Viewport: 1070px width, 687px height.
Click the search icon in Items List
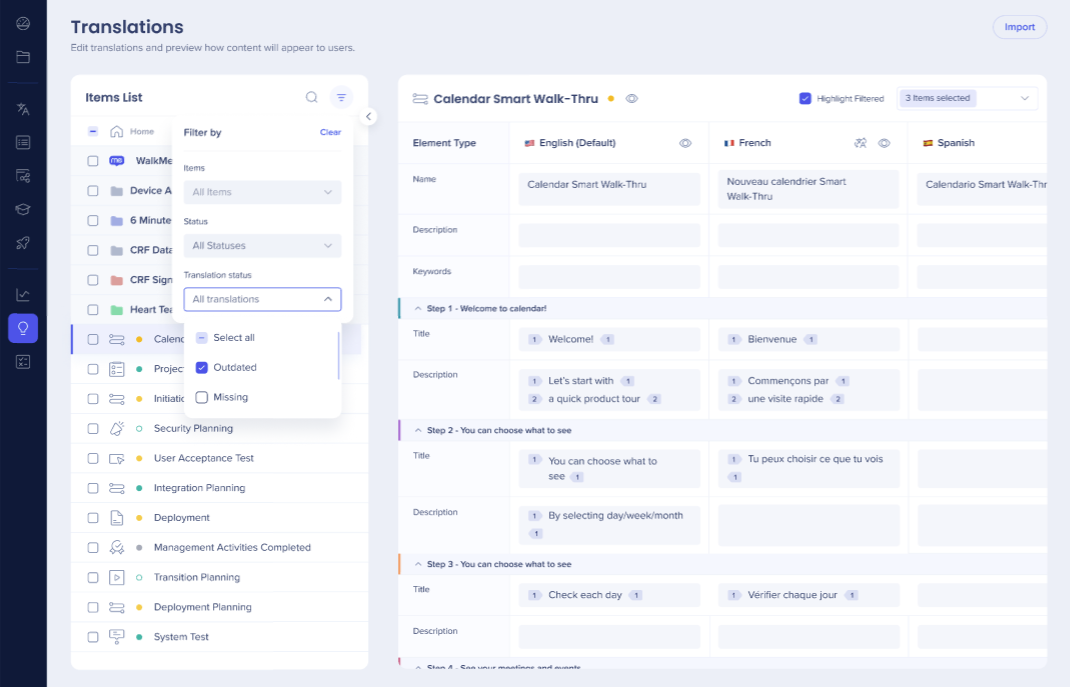(x=312, y=97)
